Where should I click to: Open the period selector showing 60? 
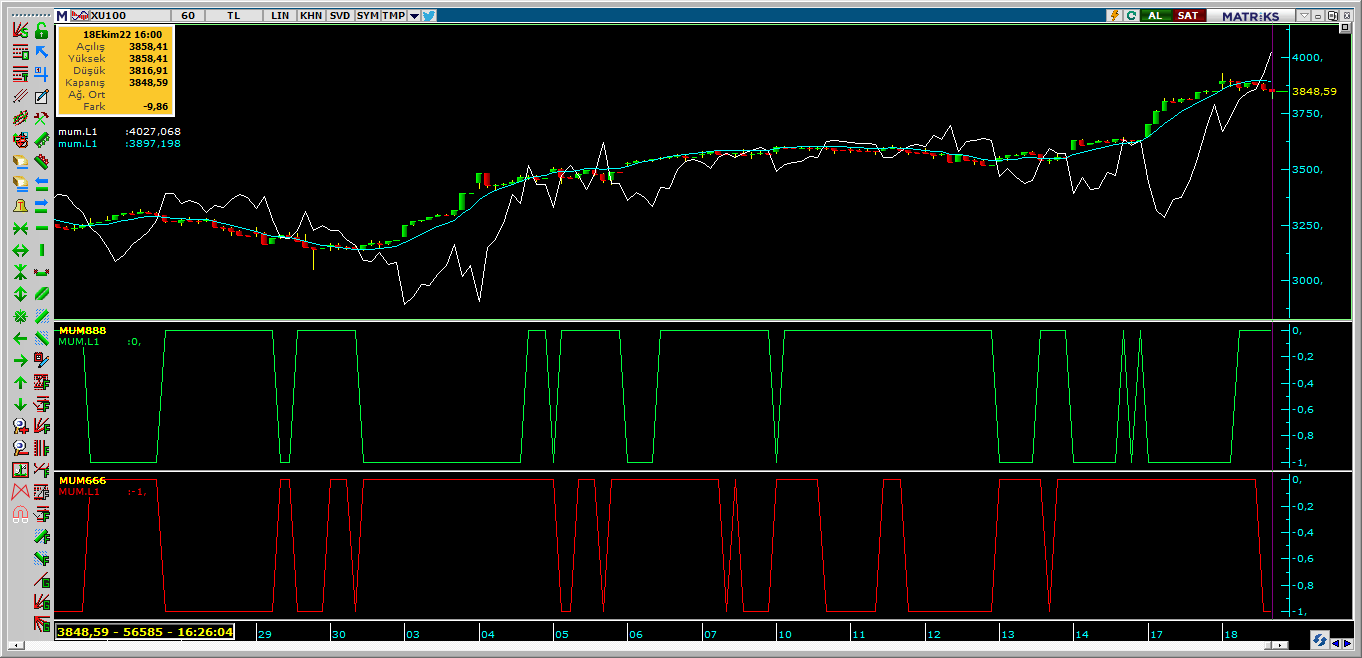click(188, 16)
